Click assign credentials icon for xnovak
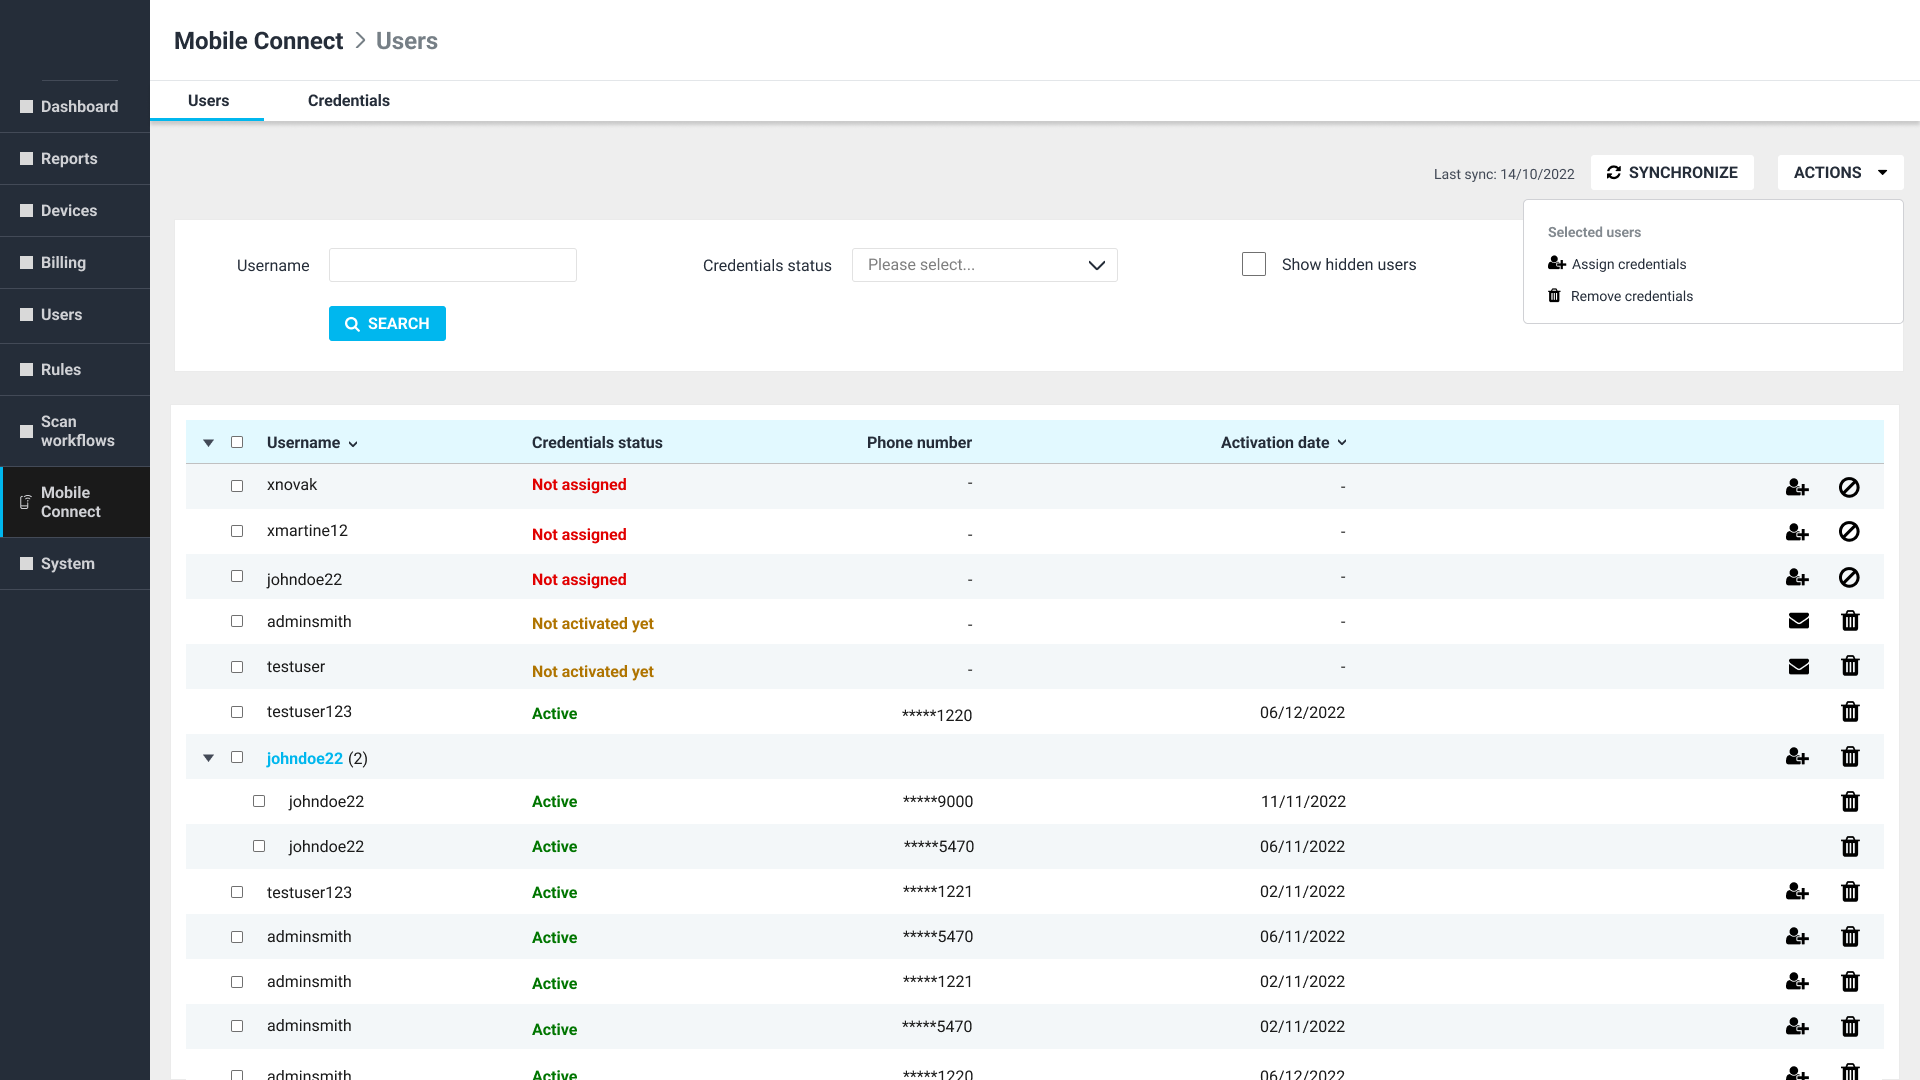Screen dimensions: 1920x1080 1797,488
